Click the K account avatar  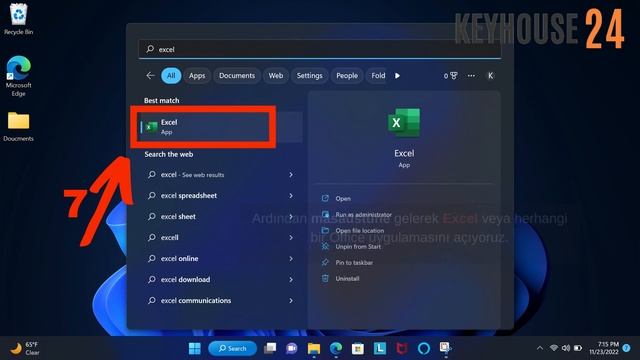point(491,76)
